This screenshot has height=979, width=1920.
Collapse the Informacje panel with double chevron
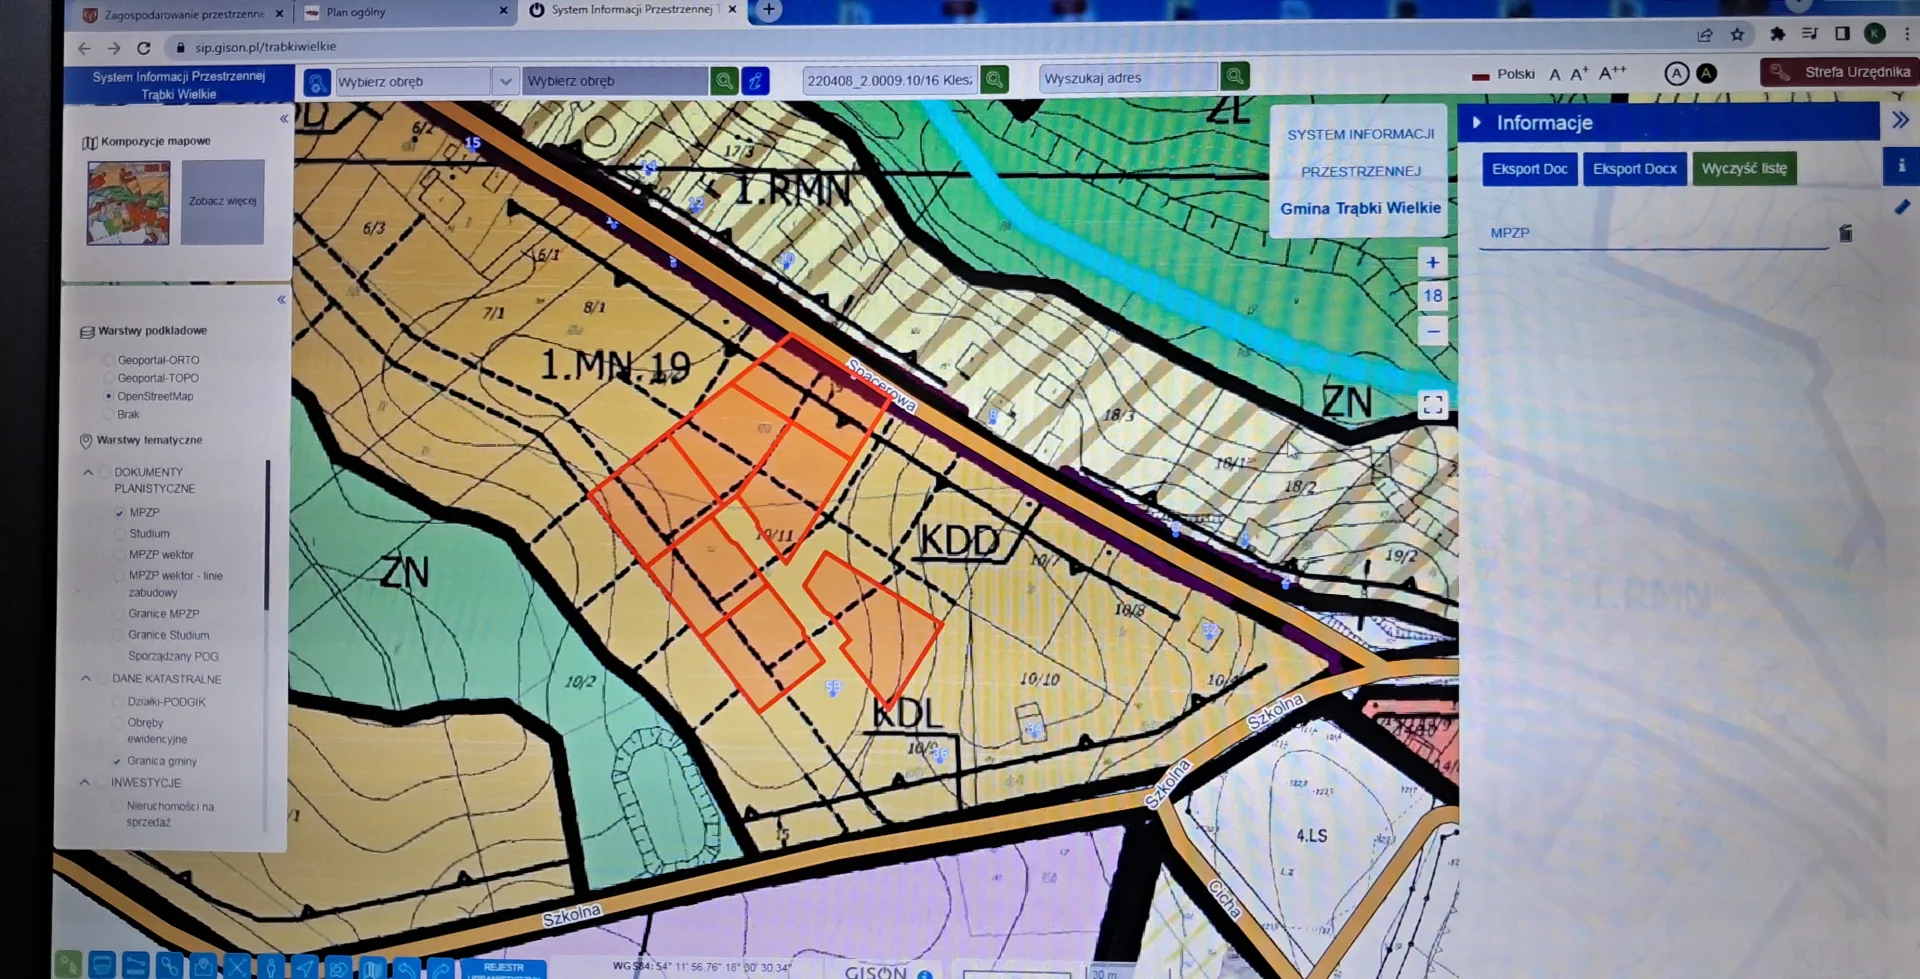[1900, 121]
